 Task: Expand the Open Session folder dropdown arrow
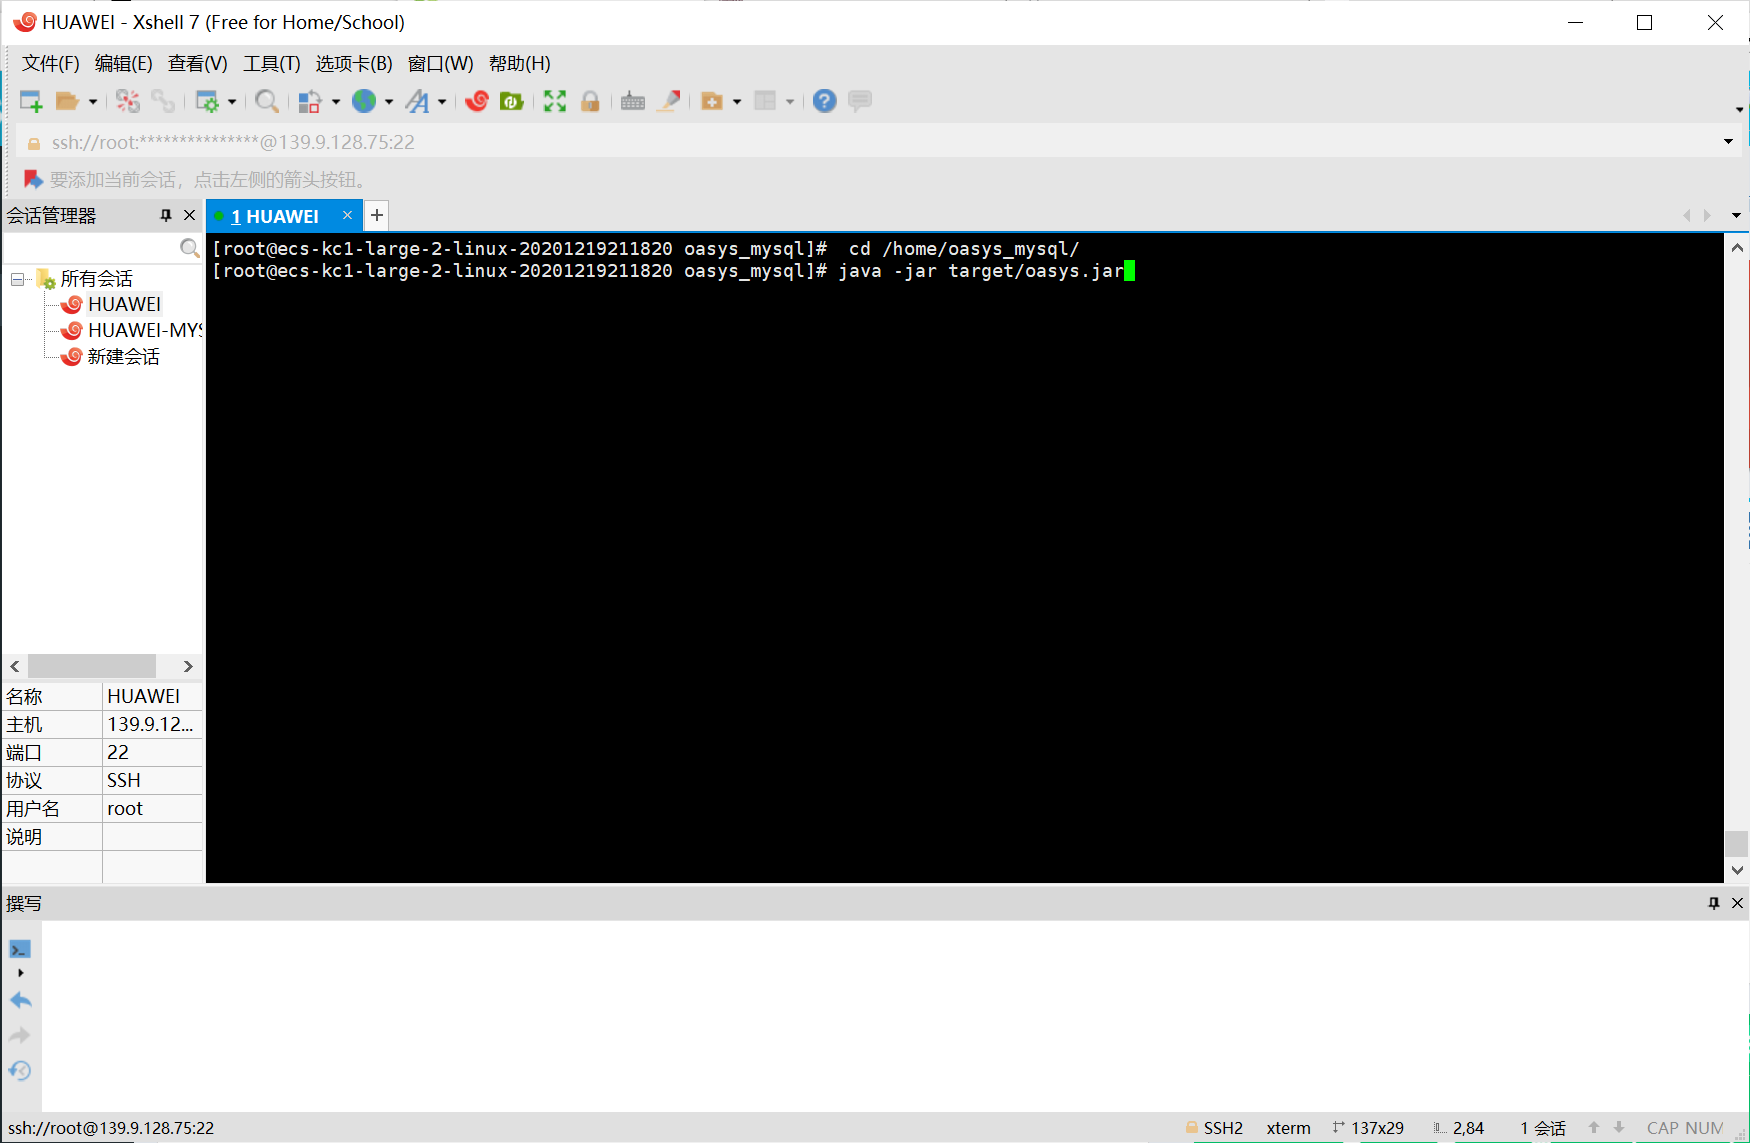coord(93,102)
